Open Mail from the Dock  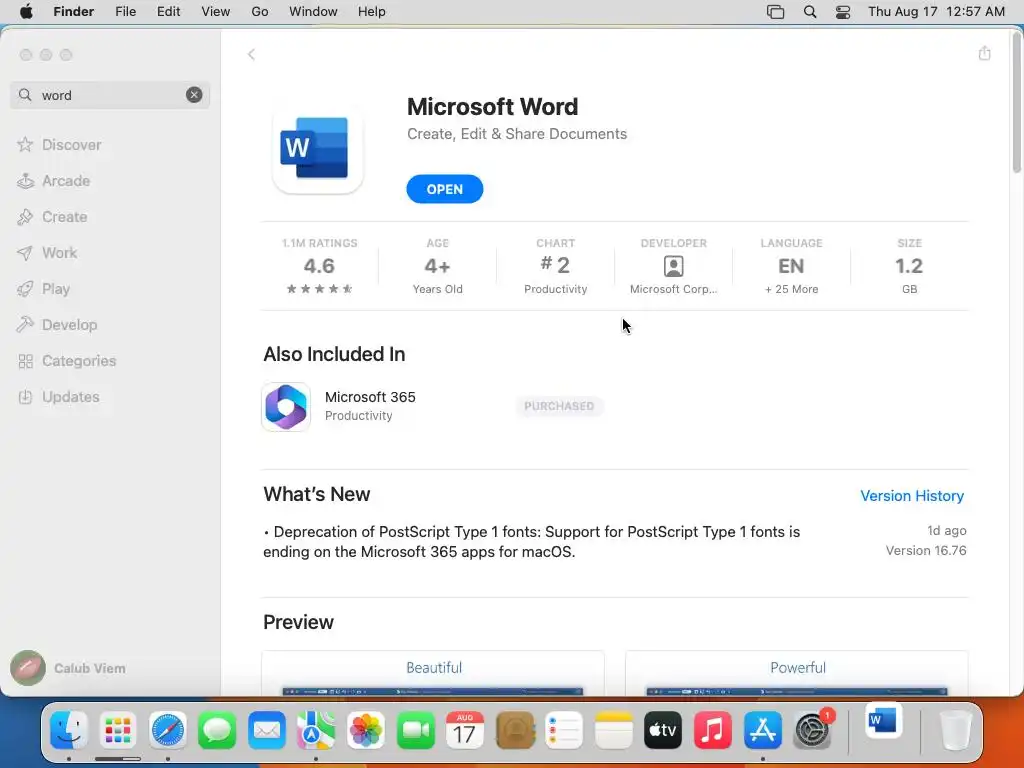click(266, 730)
